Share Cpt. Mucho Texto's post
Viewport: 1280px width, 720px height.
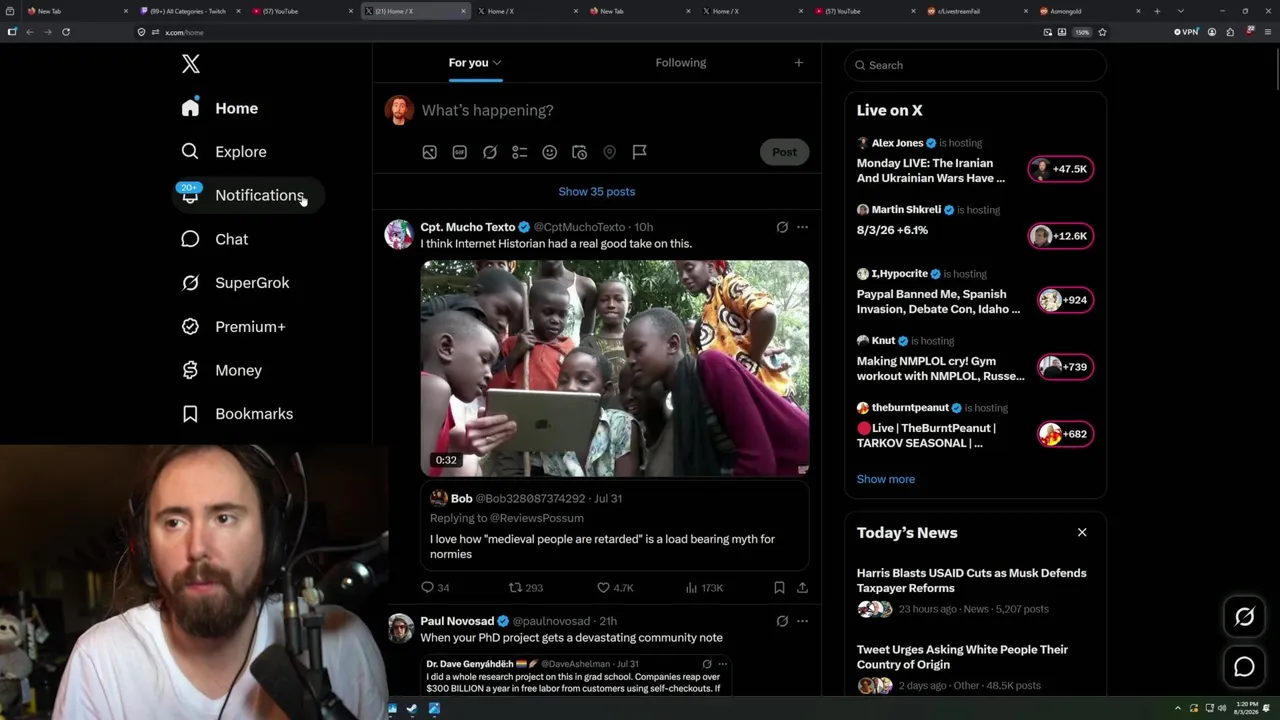point(802,588)
